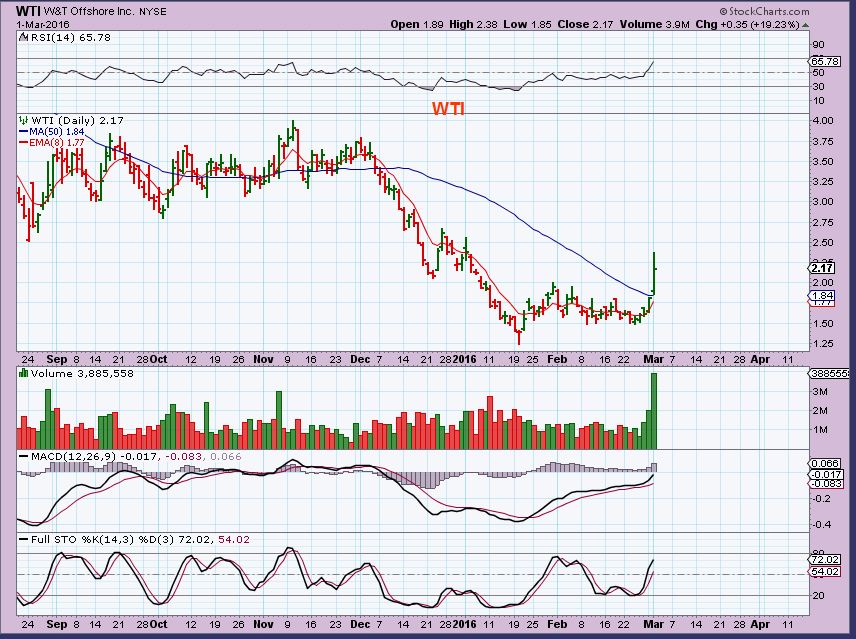Click the High 2.38 value in the header
Image resolution: width=856 pixels, height=639 pixels.
[x=473, y=25]
